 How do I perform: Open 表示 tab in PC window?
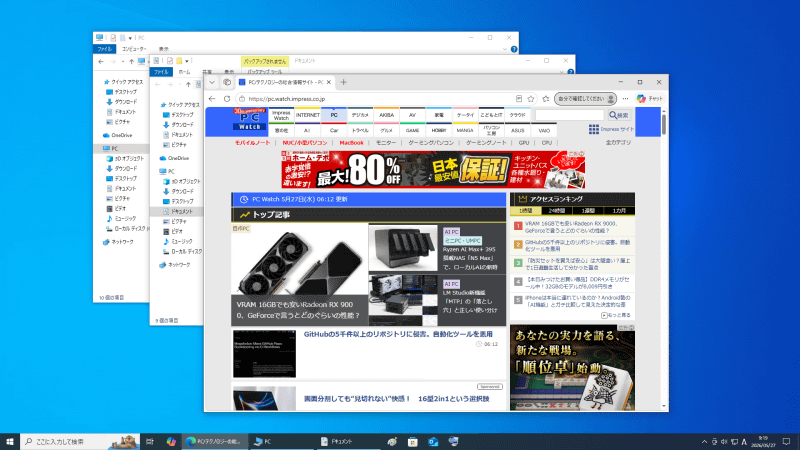pos(164,49)
